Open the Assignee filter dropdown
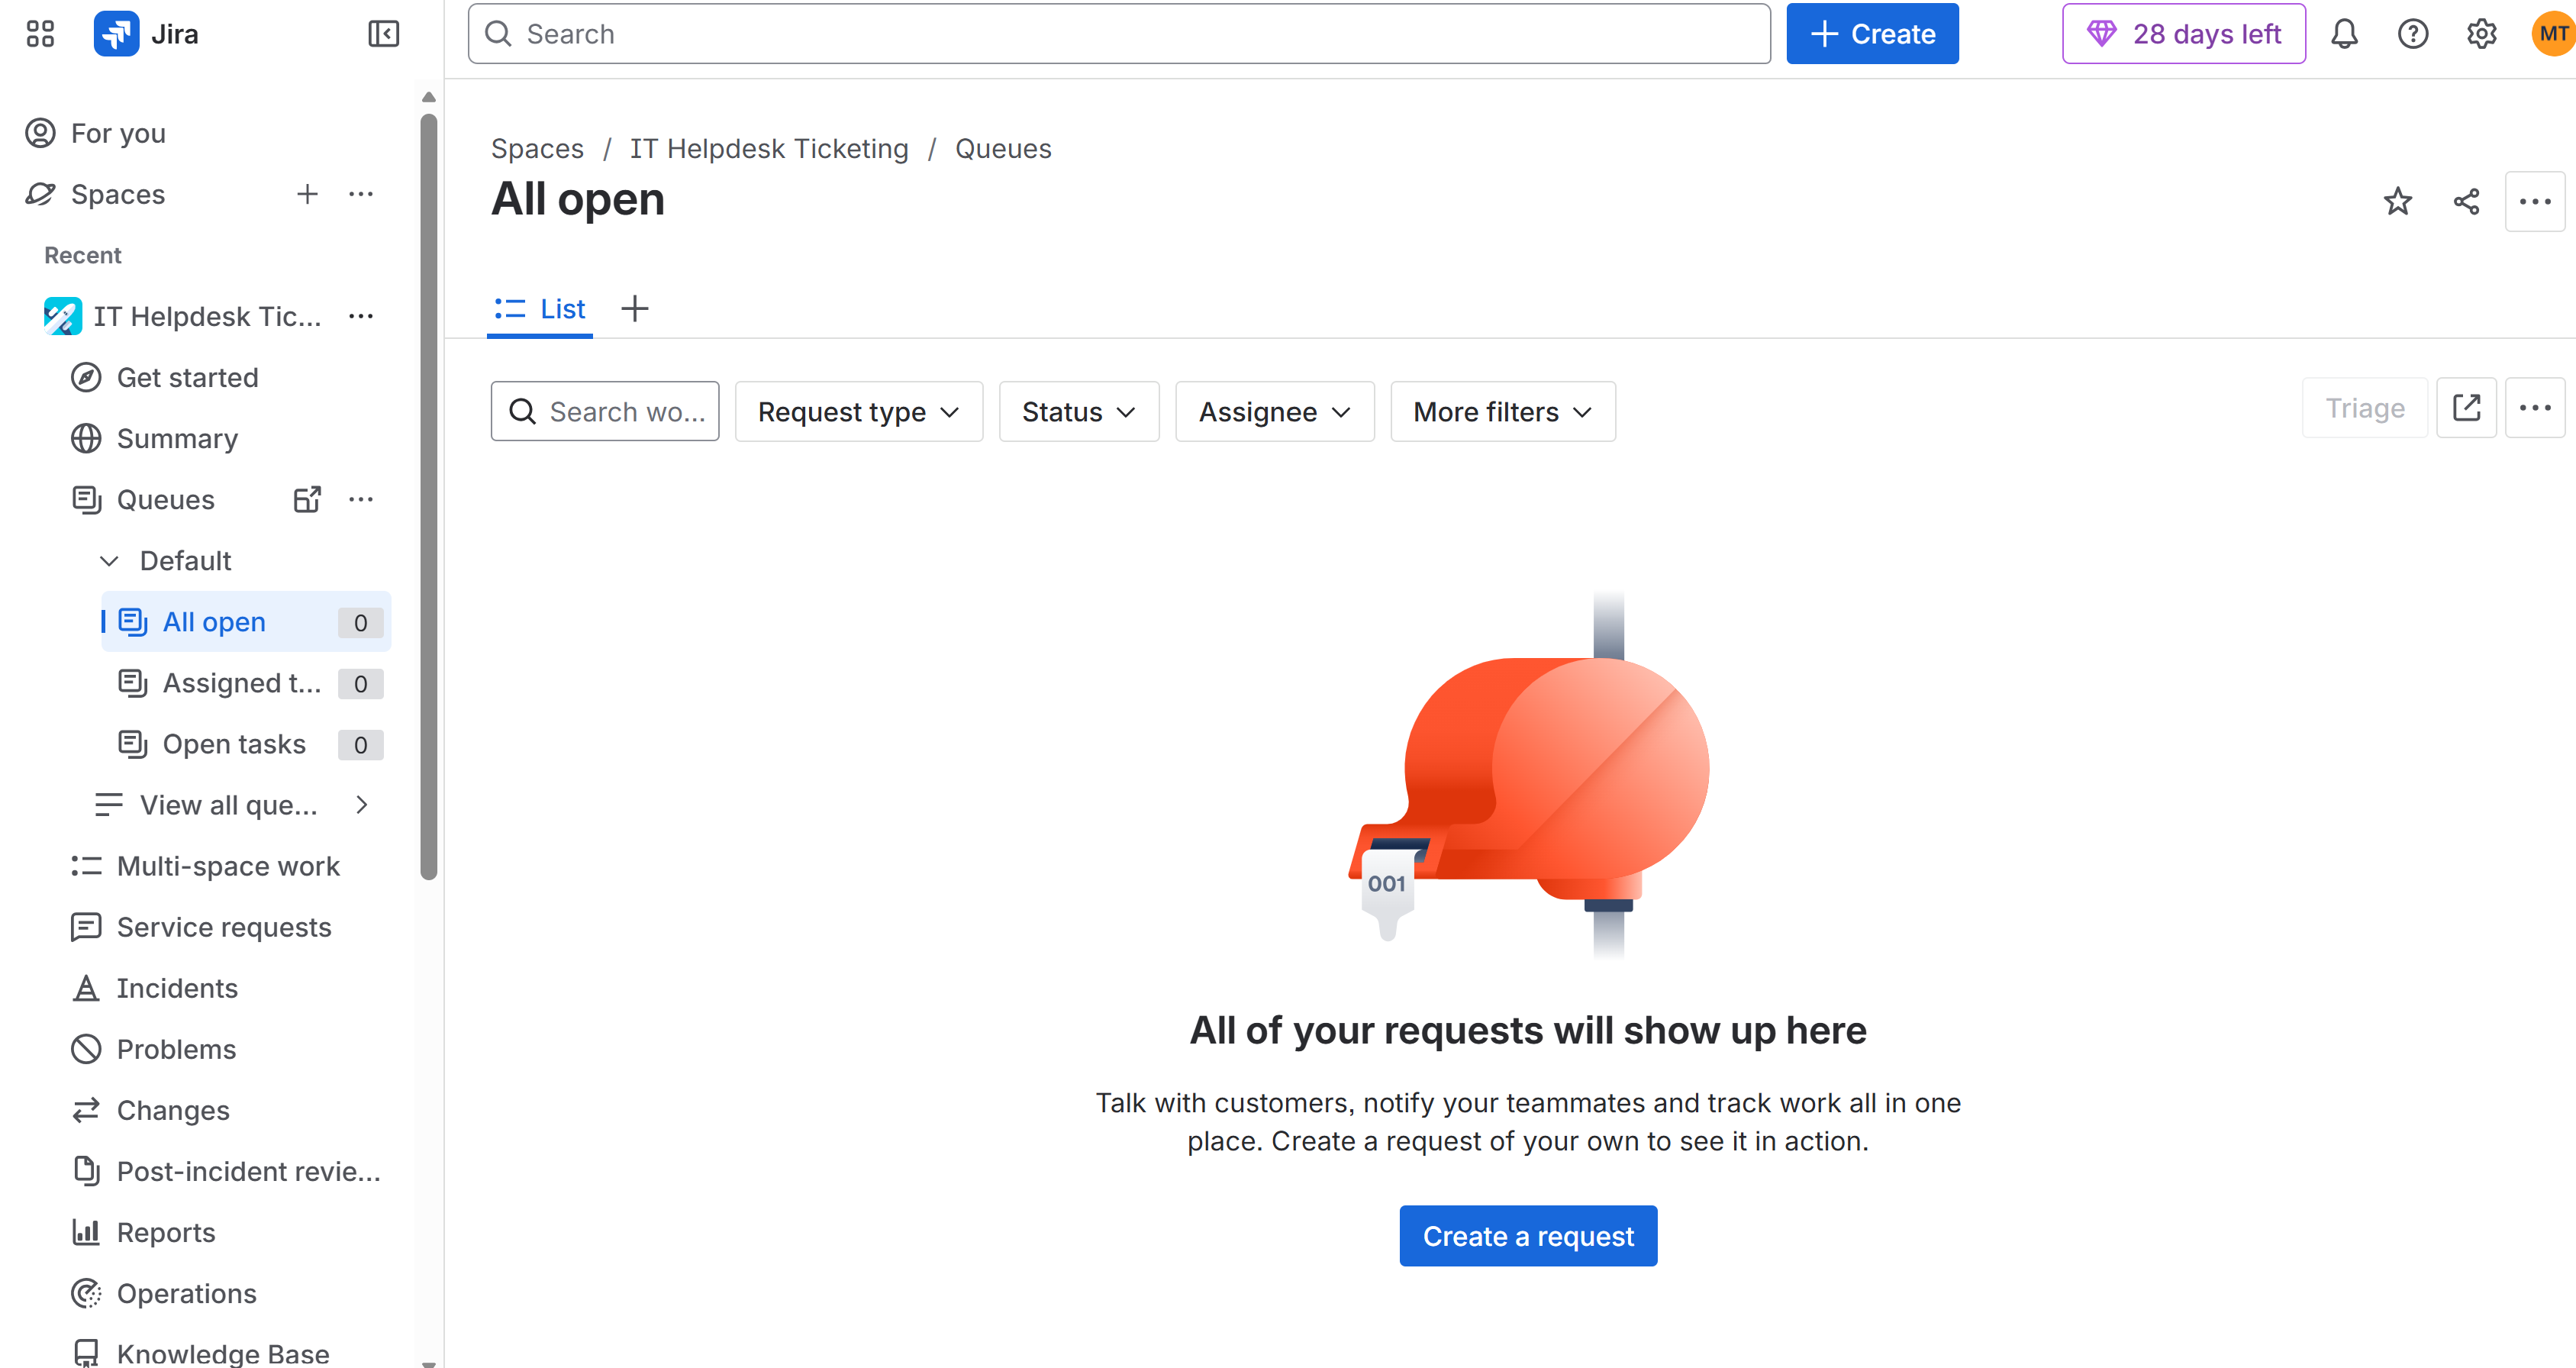2576x1368 pixels. click(x=1274, y=412)
